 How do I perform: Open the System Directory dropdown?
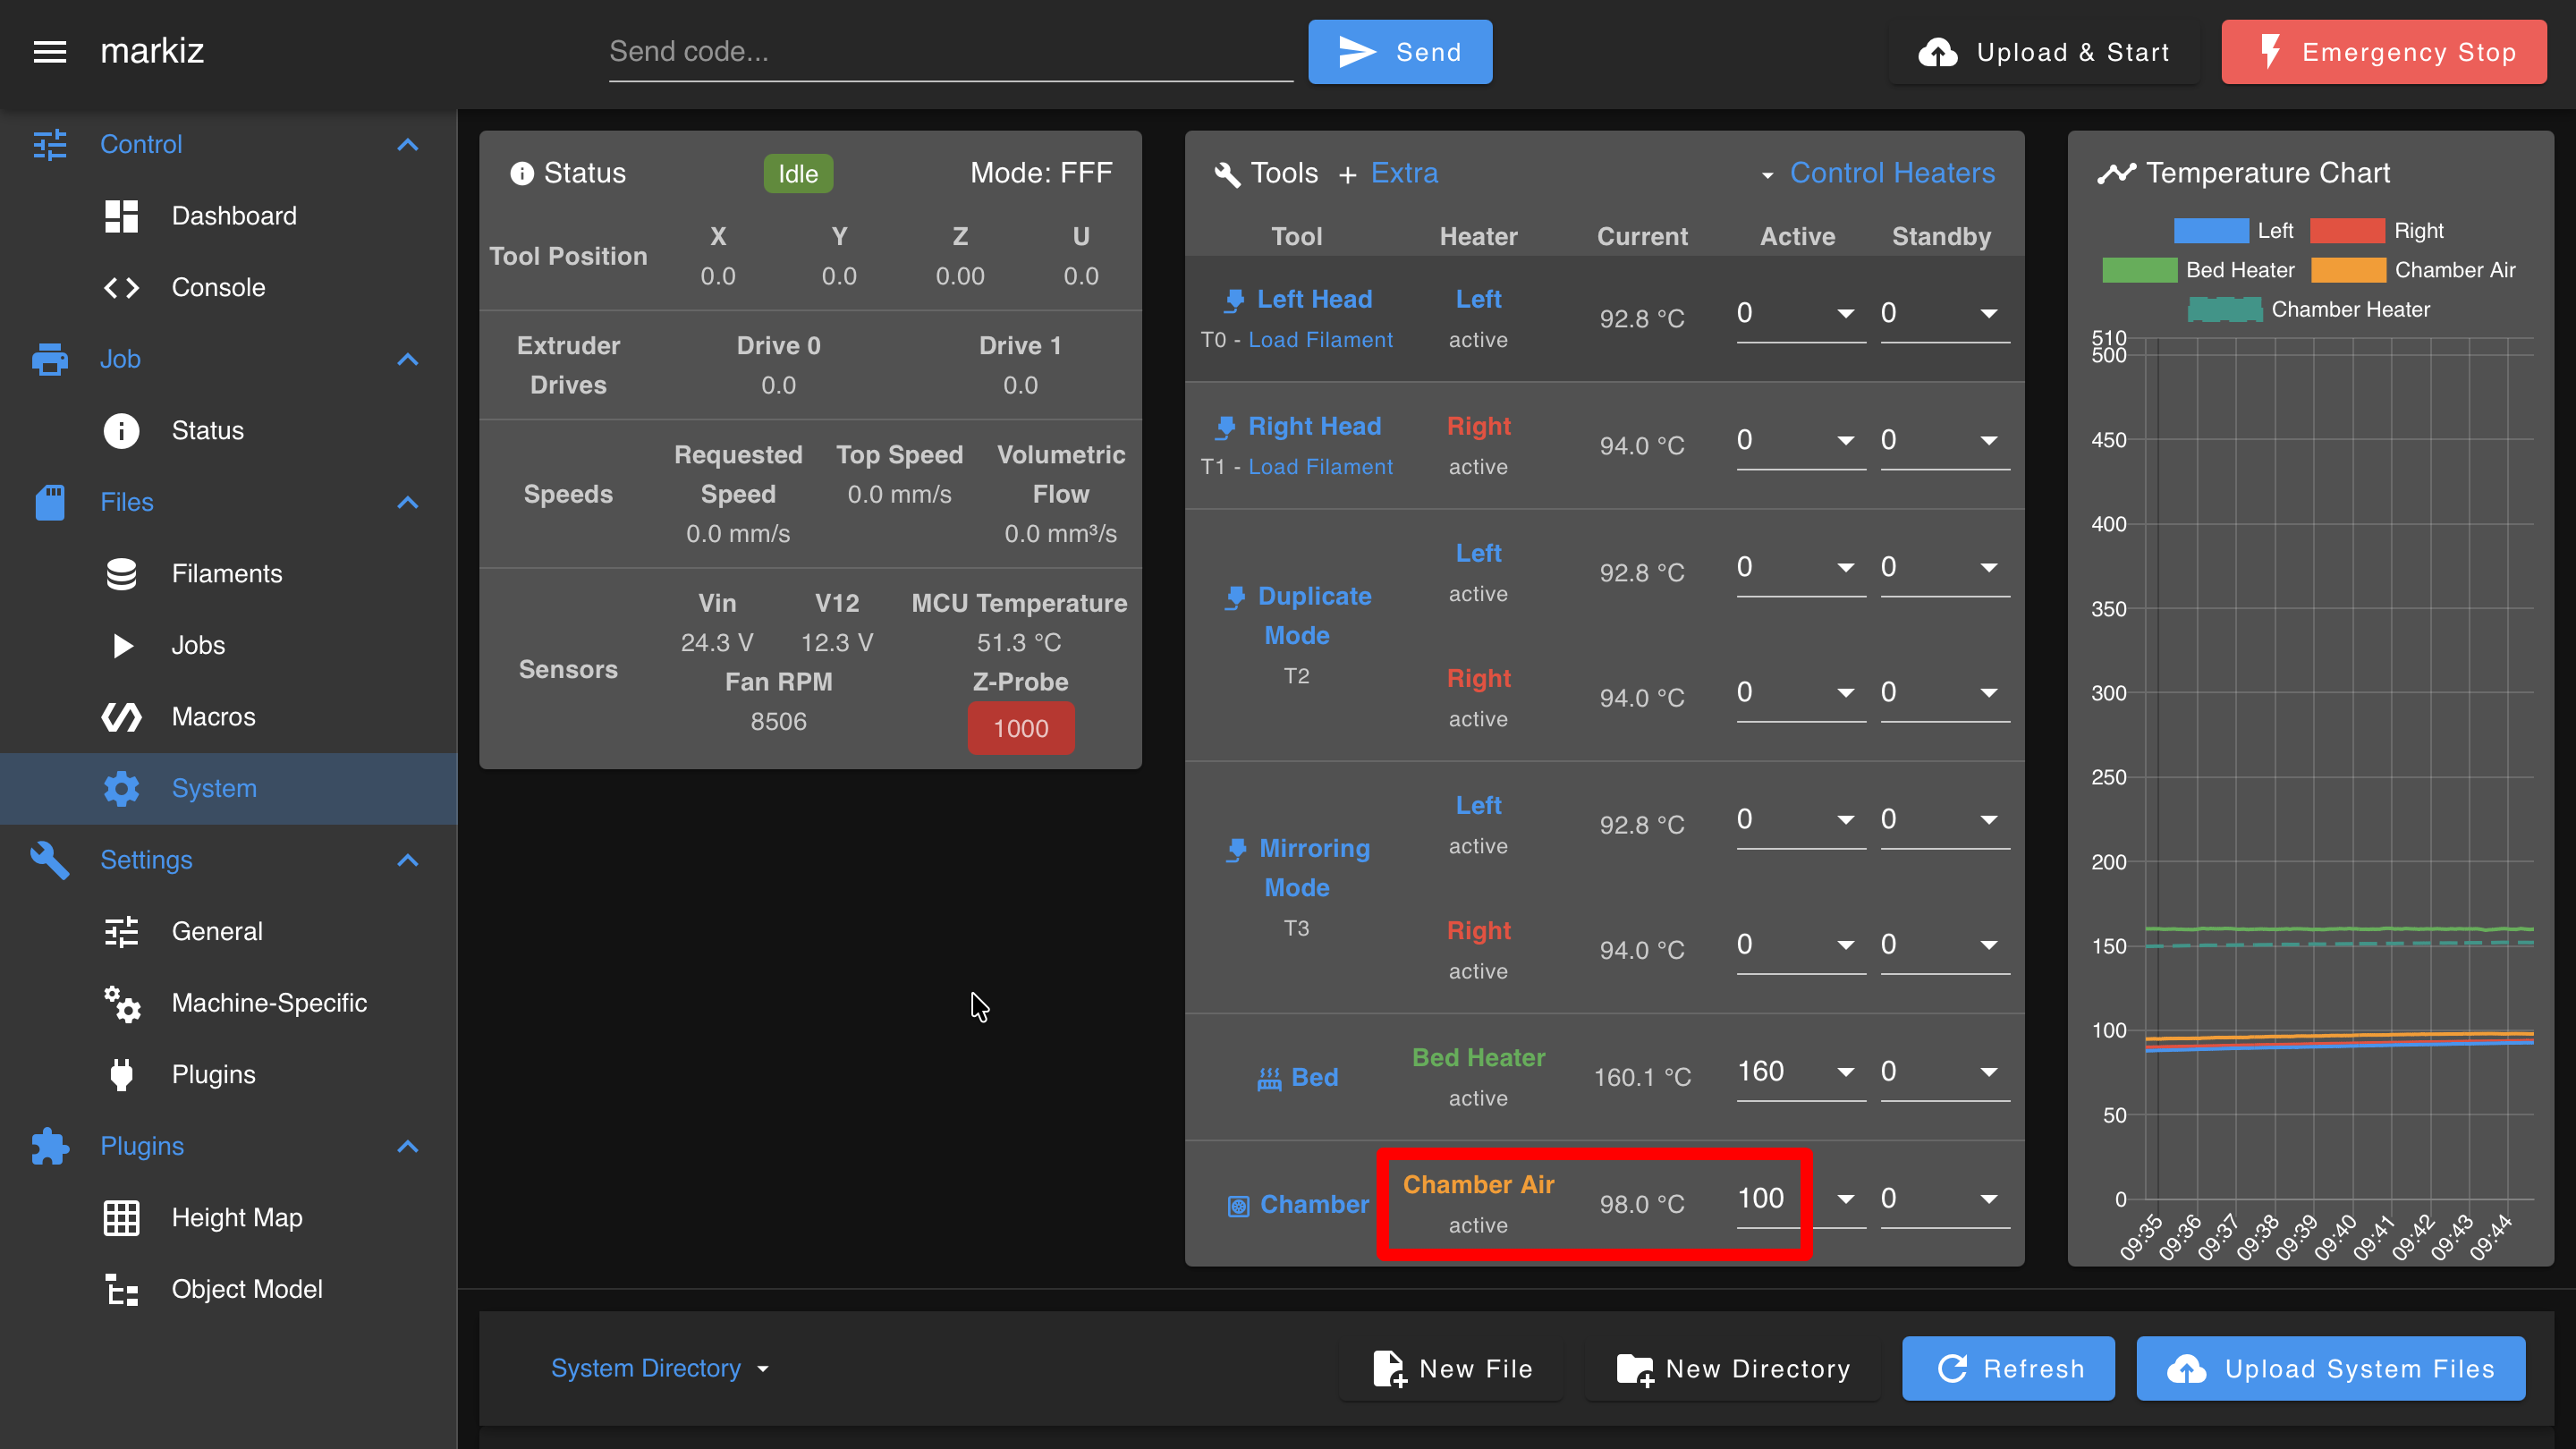click(x=660, y=1368)
